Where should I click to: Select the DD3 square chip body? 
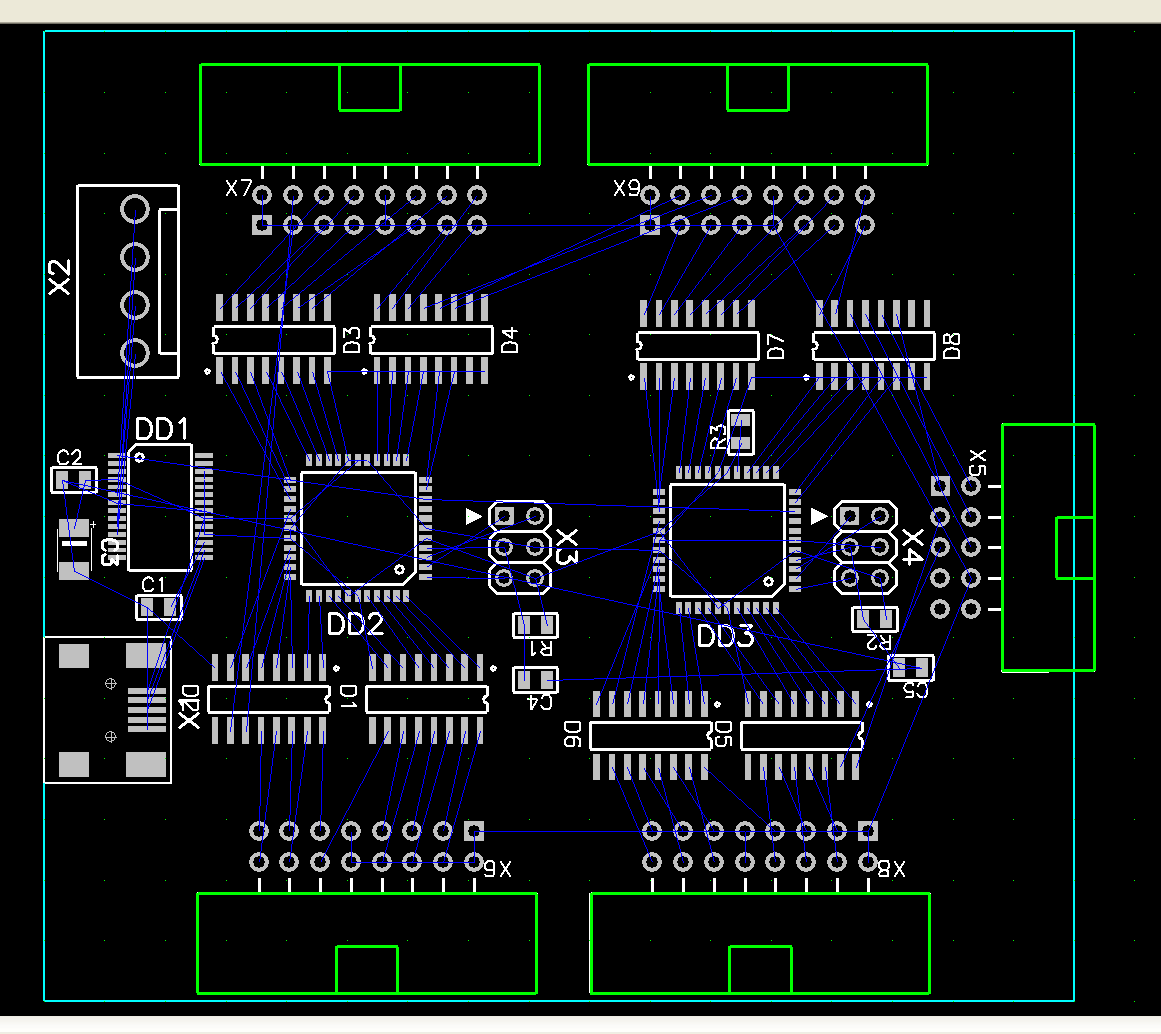pos(727,541)
